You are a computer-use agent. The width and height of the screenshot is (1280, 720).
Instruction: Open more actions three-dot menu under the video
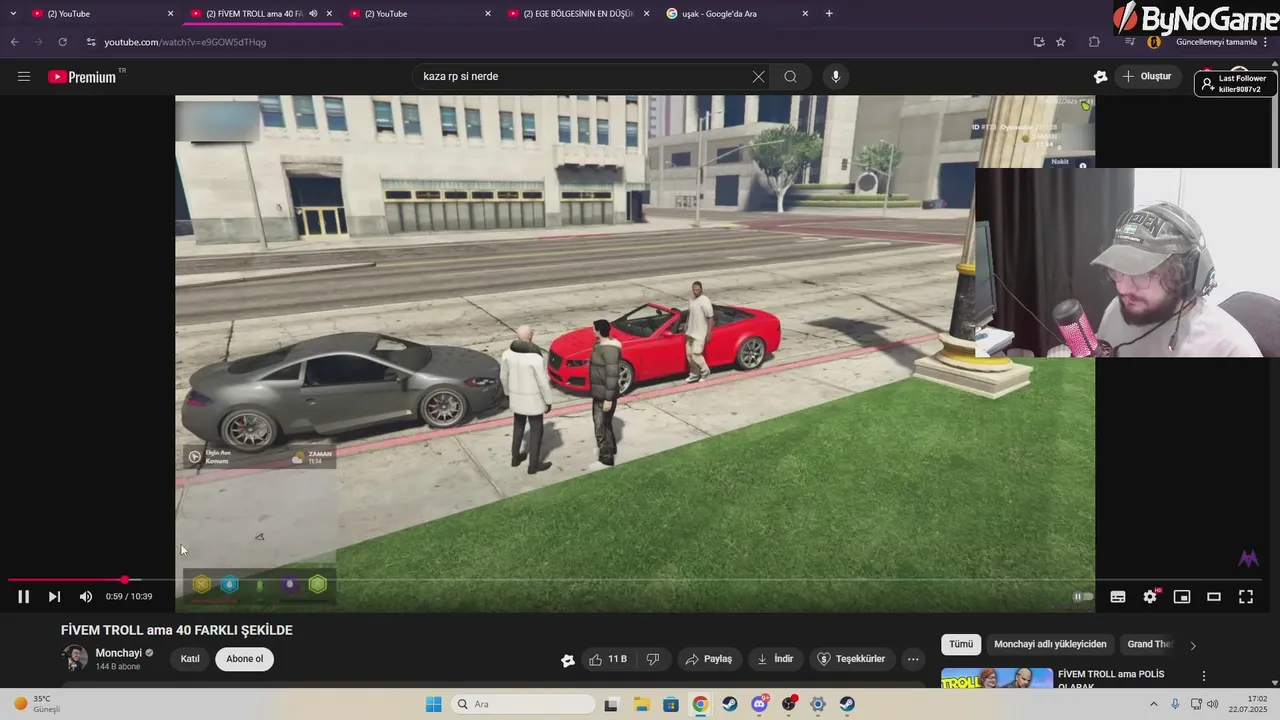(913, 659)
